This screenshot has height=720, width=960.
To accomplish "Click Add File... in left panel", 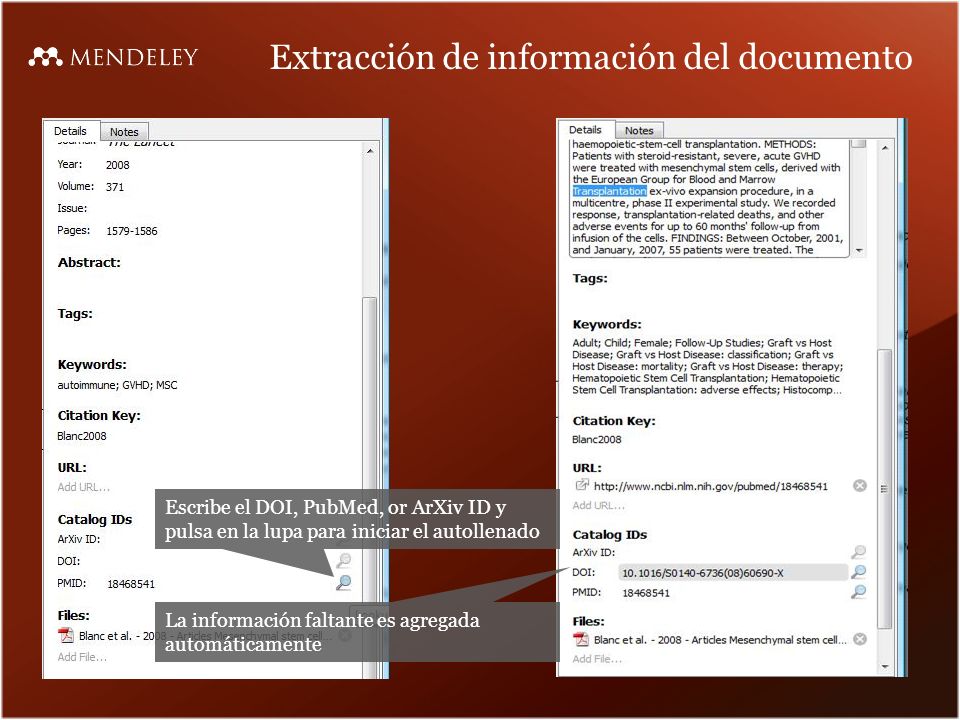I will (x=82, y=657).
